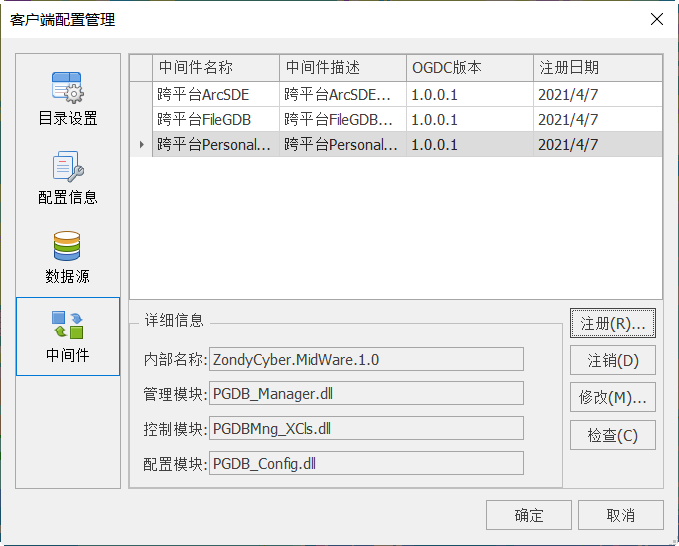
Task: Click the 注销(D) unregister button
Action: click(612, 360)
